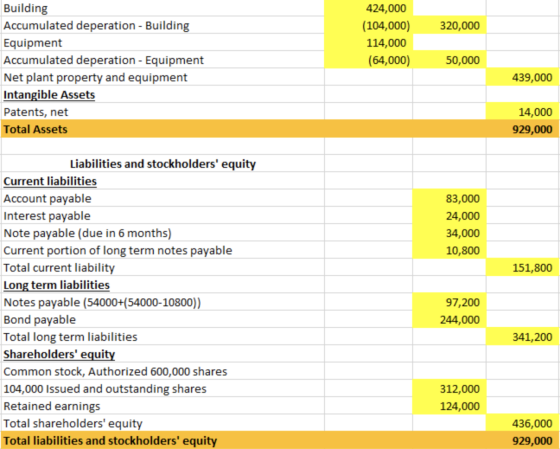Click the Net plant property 439,000 cell
The image size is (560, 449).
click(522, 77)
